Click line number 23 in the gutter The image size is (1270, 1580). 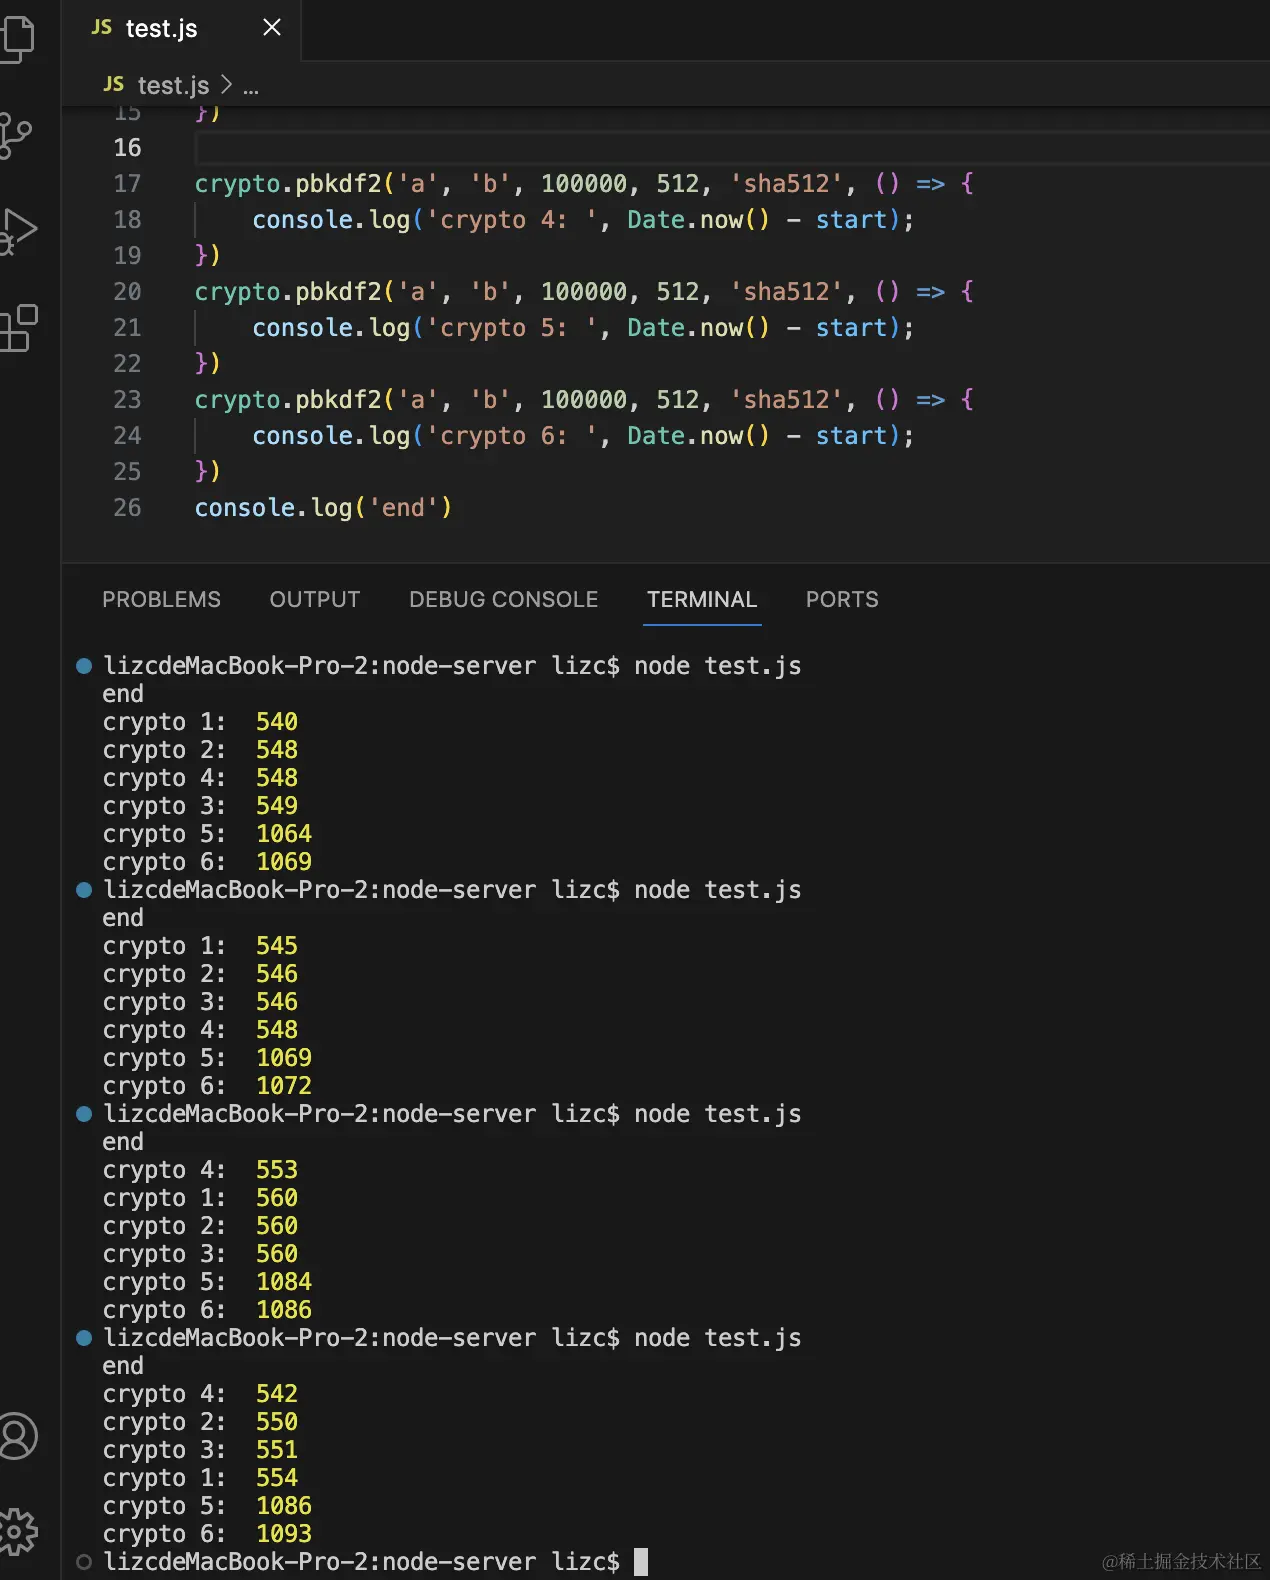[x=127, y=400]
